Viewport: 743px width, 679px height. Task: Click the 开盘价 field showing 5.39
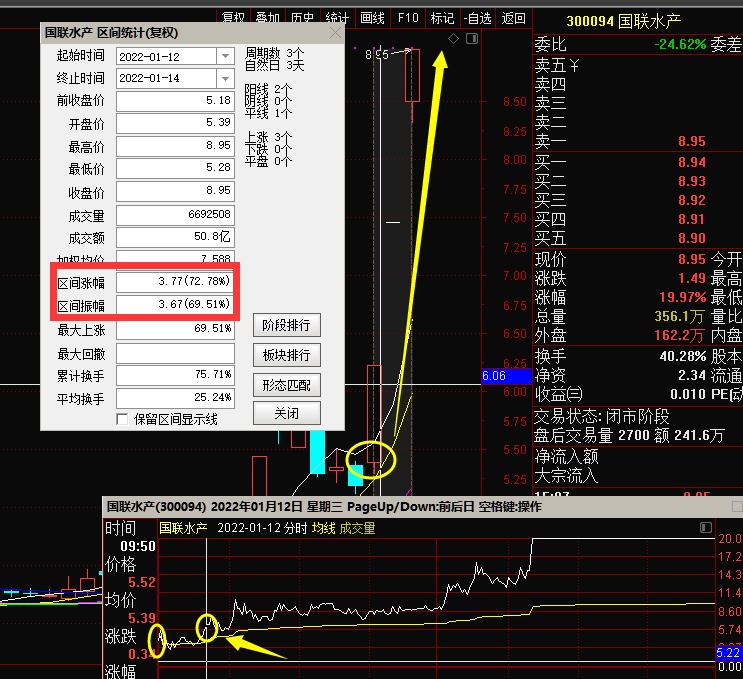pyautogui.click(x=175, y=123)
